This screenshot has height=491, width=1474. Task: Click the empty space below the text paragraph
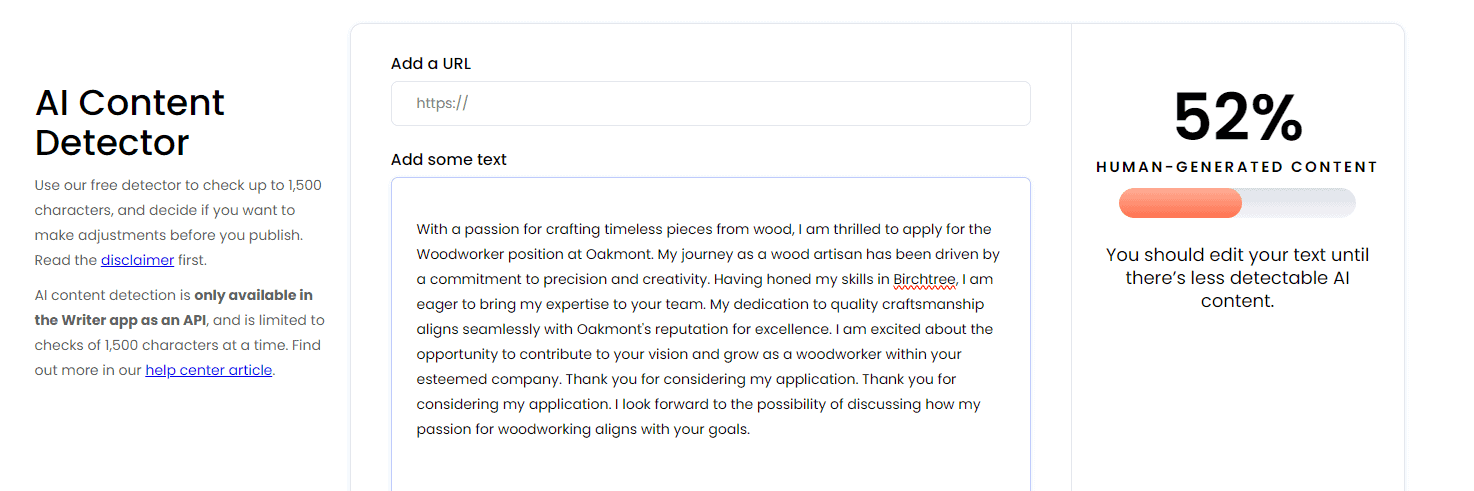[x=710, y=466]
